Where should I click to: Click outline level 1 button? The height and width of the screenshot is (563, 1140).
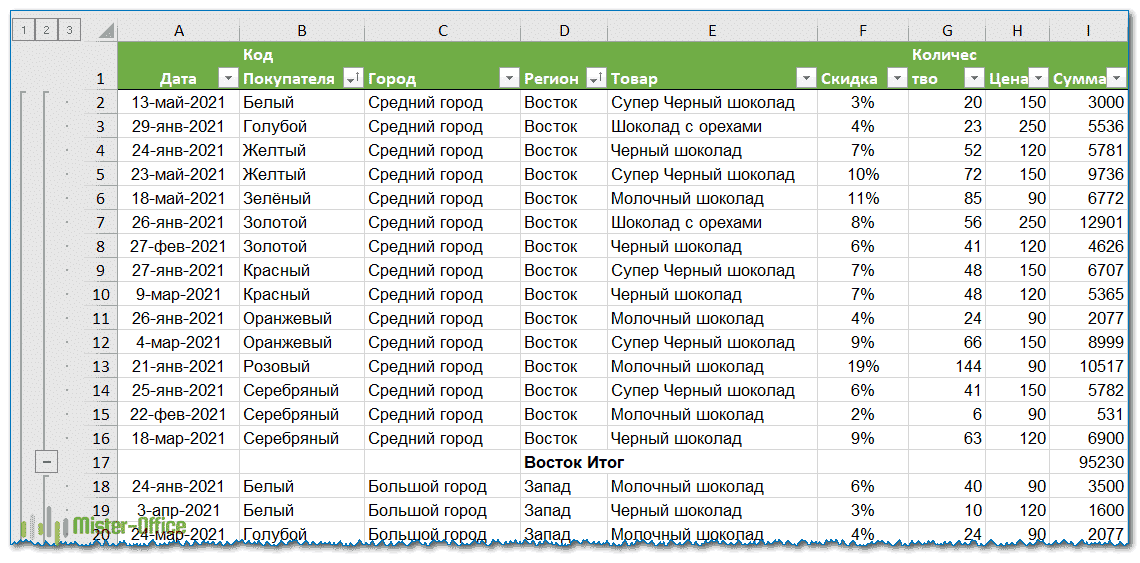(x=23, y=31)
